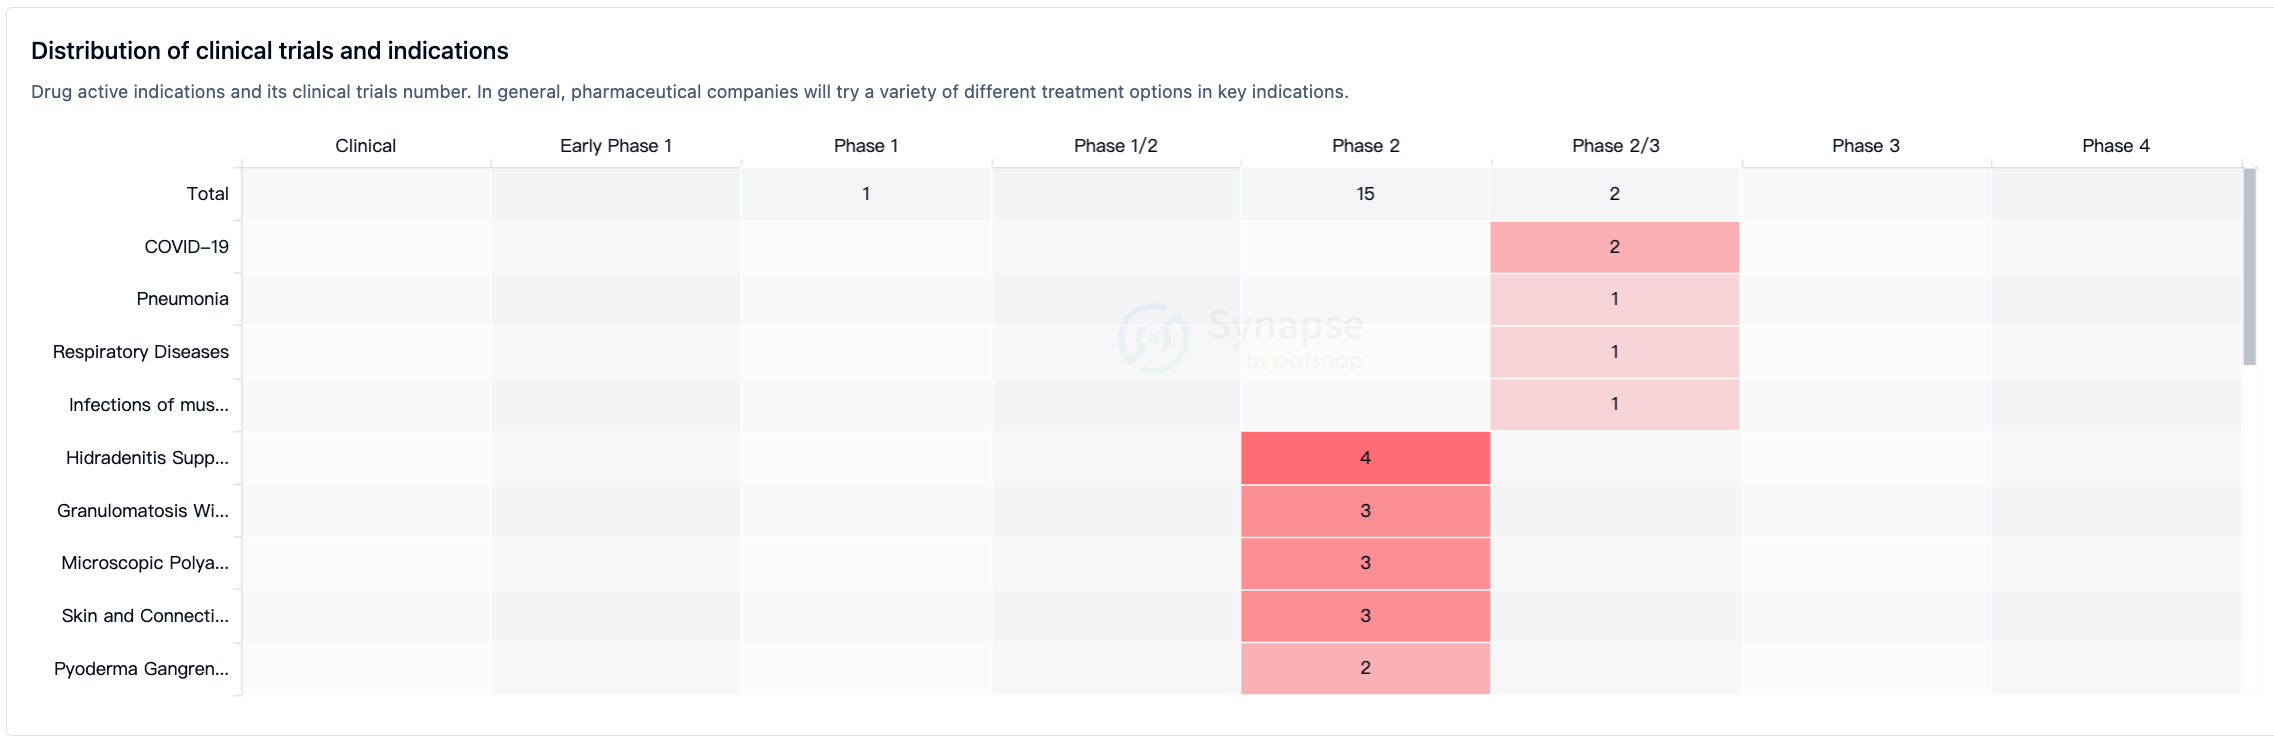The width and height of the screenshot is (2274, 742).
Task: Click the Pneumonia Phase 2/3 cell
Action: point(1614,299)
